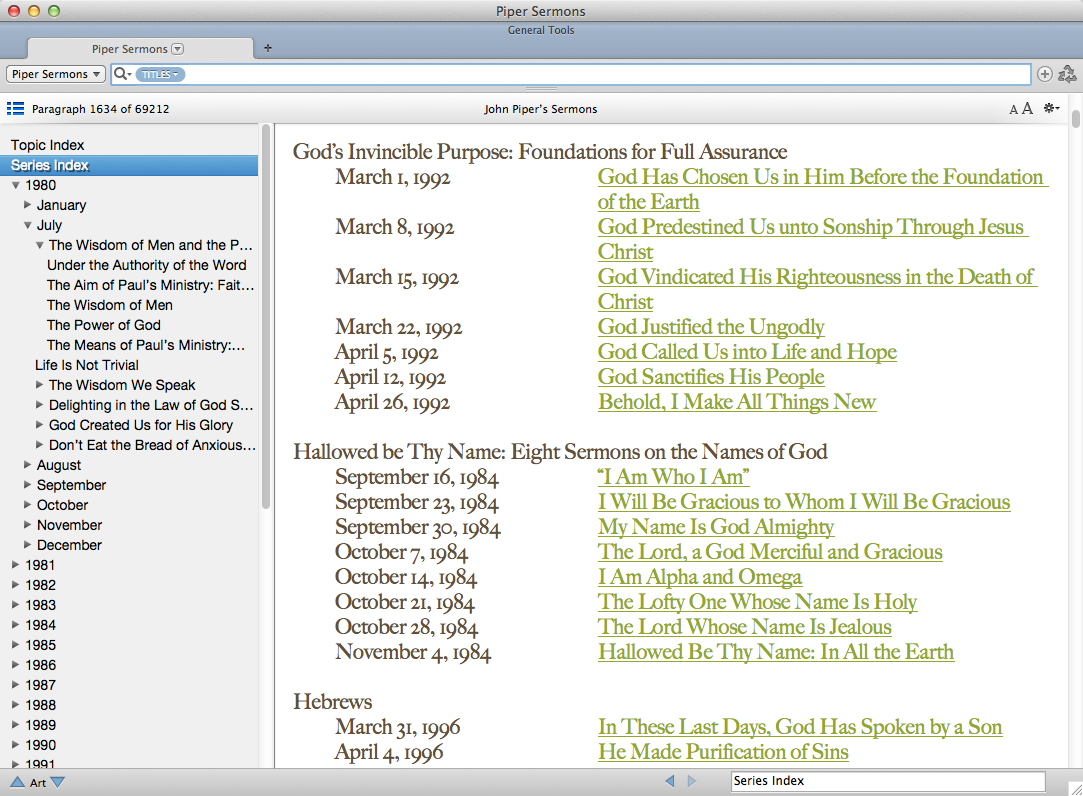This screenshot has height=796, width=1083.
Task: Expand the August node
Action: point(28,464)
